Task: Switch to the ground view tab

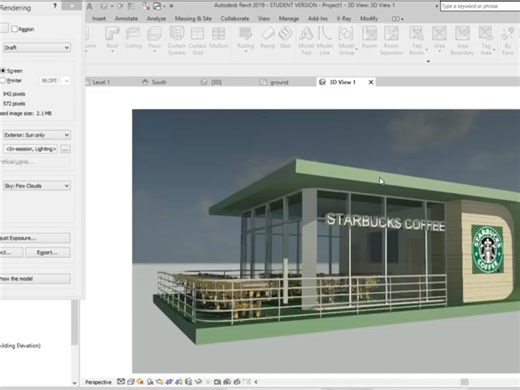Action: click(x=274, y=82)
